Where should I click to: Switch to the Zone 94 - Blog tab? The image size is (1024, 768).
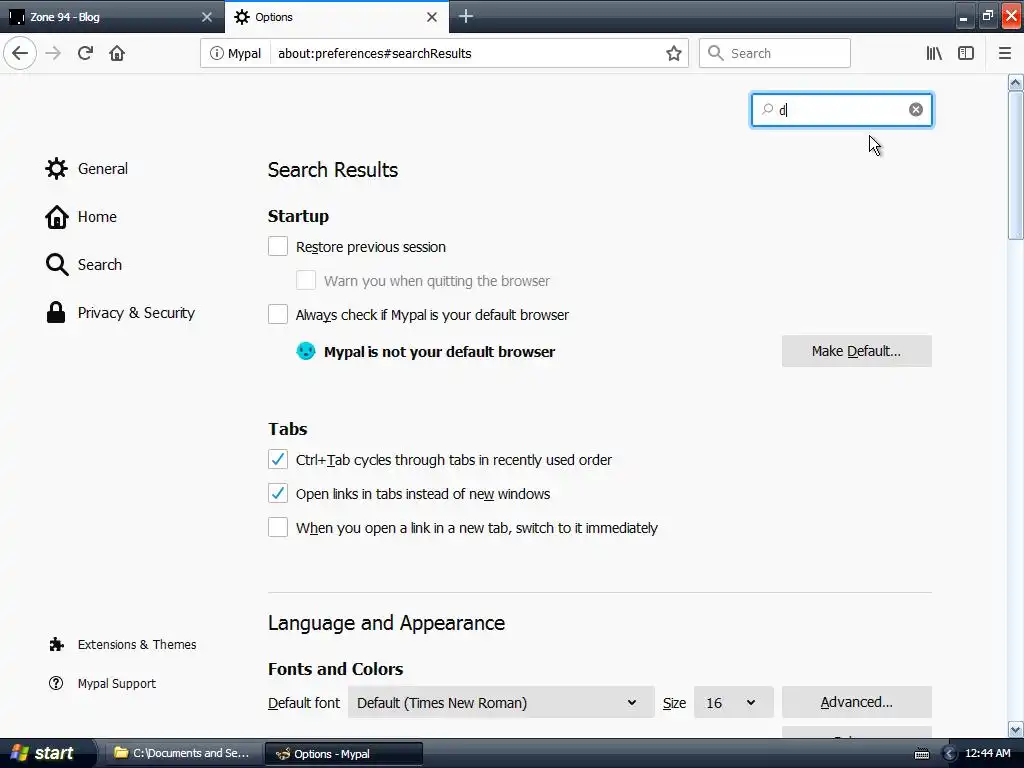(x=111, y=17)
